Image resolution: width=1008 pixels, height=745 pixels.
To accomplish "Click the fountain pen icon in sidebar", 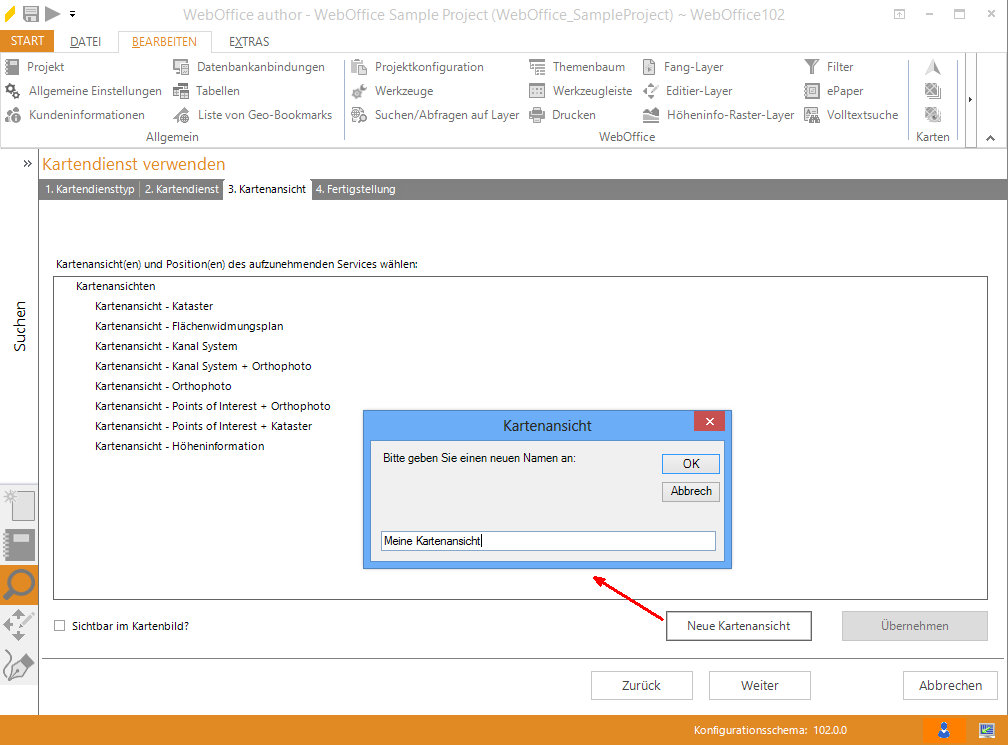I will click(19, 665).
